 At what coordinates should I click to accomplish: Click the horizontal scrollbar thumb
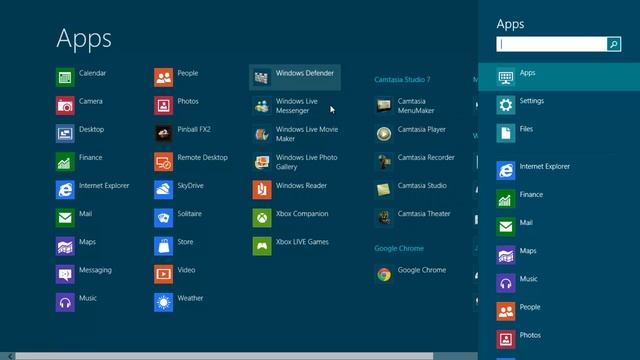click(224, 356)
